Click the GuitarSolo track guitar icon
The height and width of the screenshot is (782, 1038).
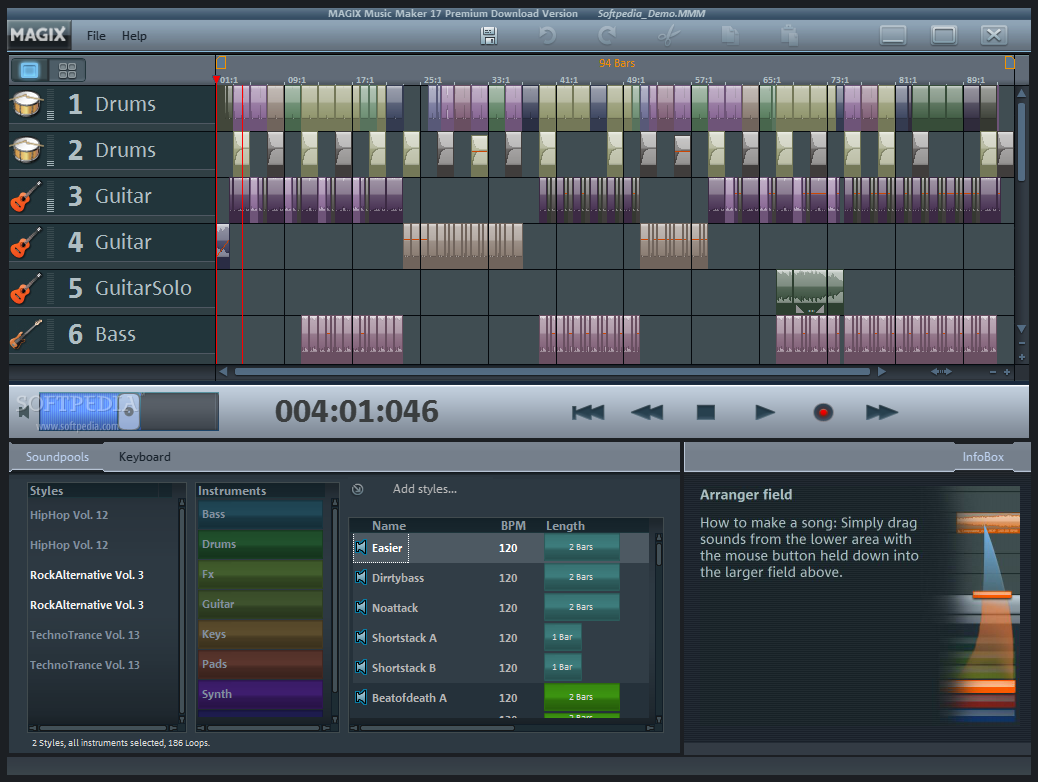pos(26,289)
